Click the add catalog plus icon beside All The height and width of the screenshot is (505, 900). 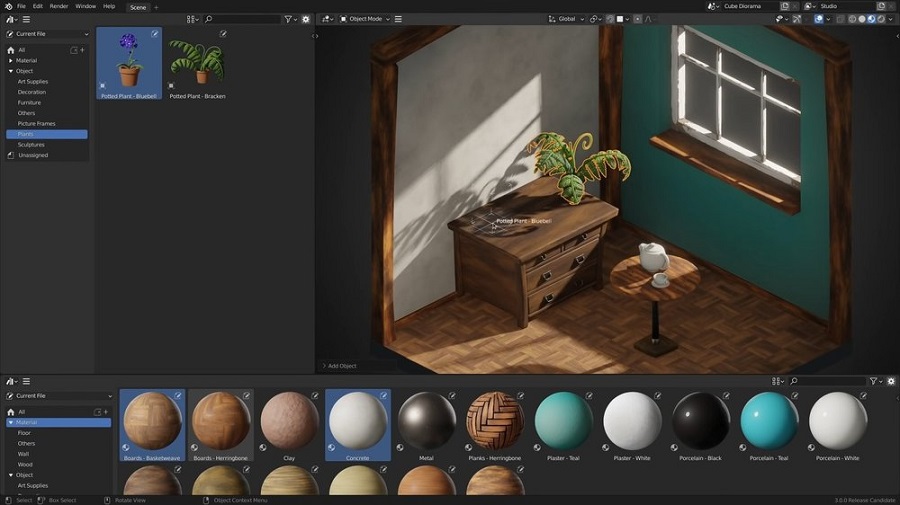(82, 49)
